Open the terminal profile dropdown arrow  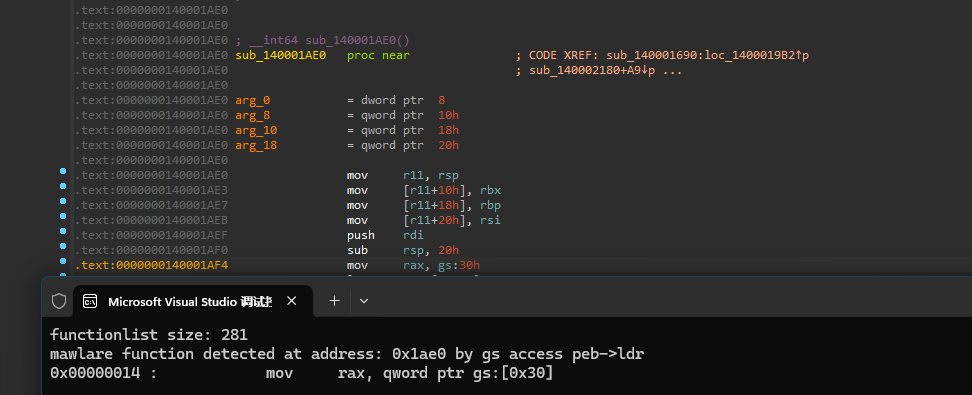click(x=364, y=301)
